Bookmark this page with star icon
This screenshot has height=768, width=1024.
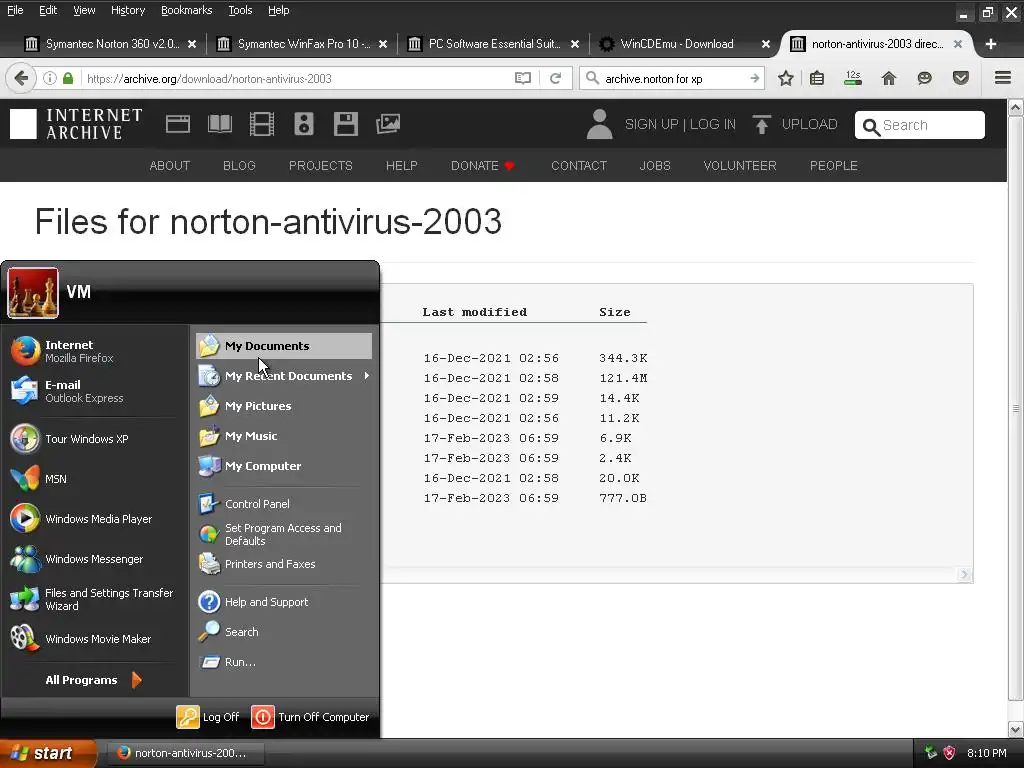[786, 78]
